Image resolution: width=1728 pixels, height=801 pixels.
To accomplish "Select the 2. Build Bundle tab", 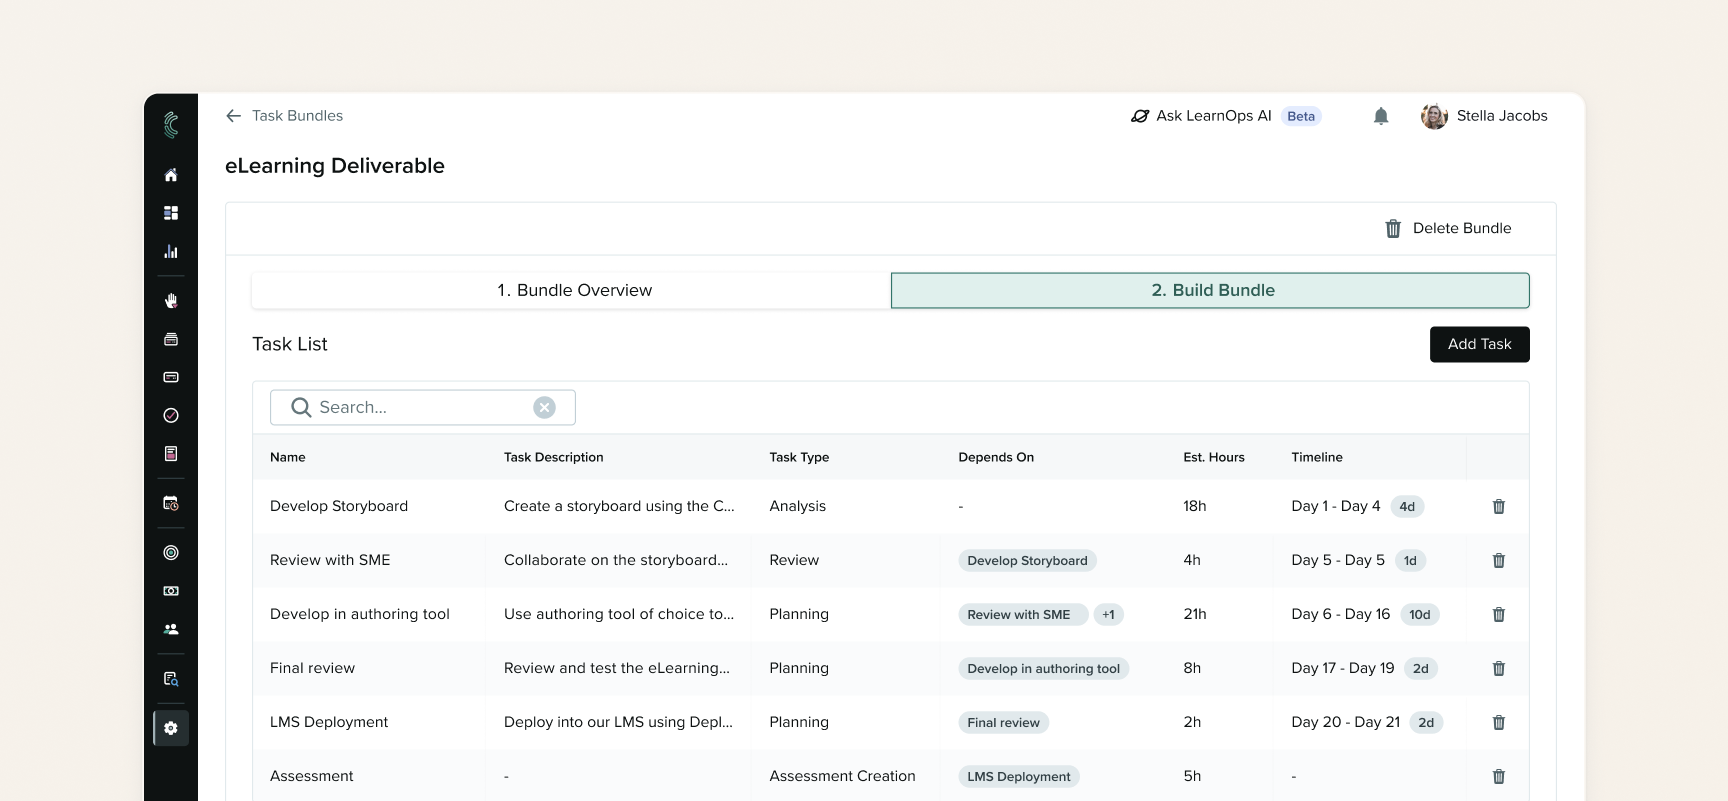I will [x=1210, y=290].
